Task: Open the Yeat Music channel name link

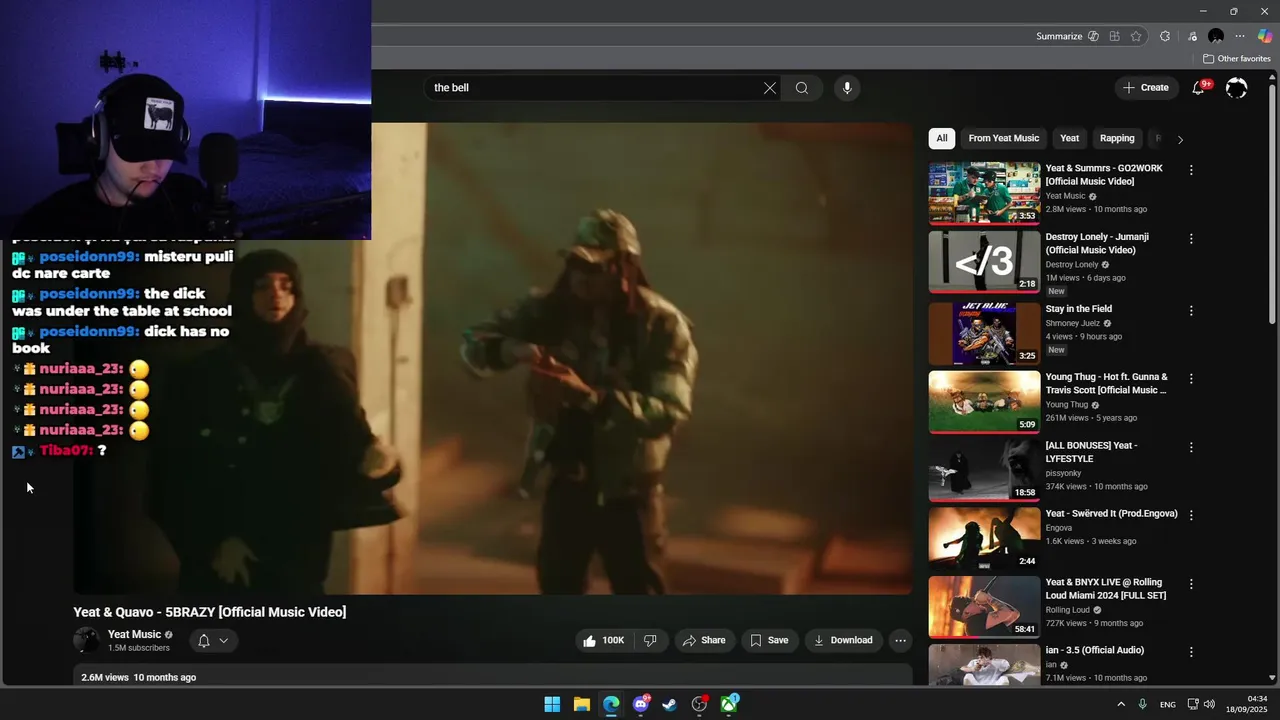Action: 134,634
